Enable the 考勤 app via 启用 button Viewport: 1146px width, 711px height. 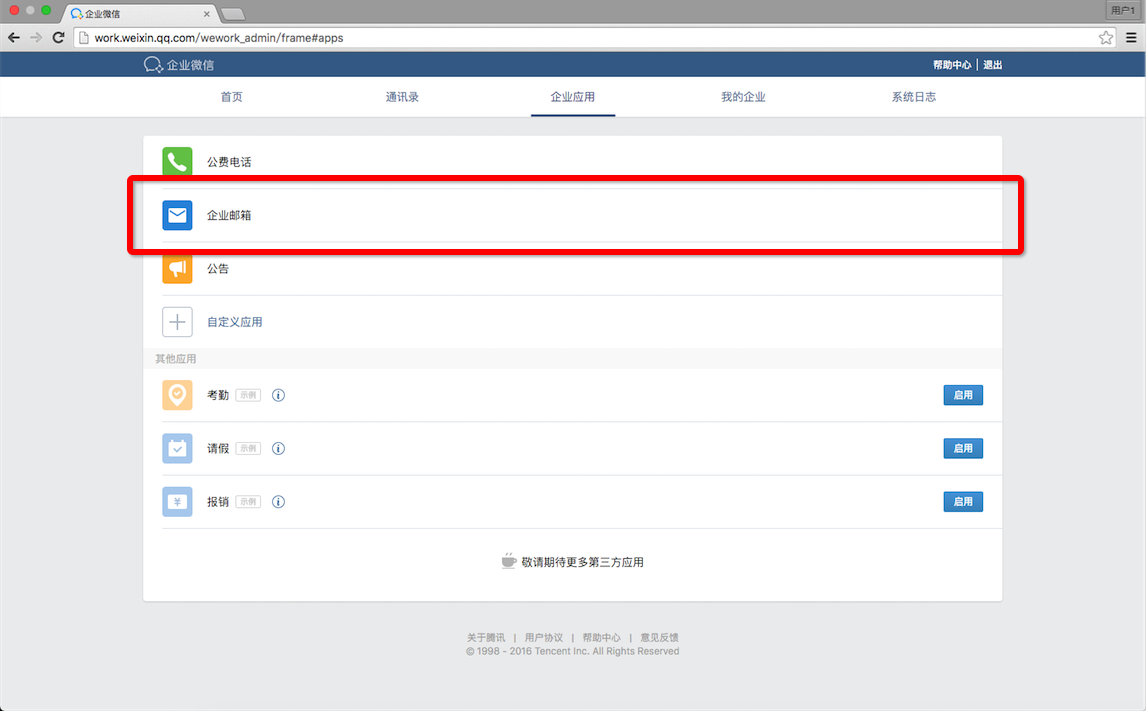click(x=963, y=394)
